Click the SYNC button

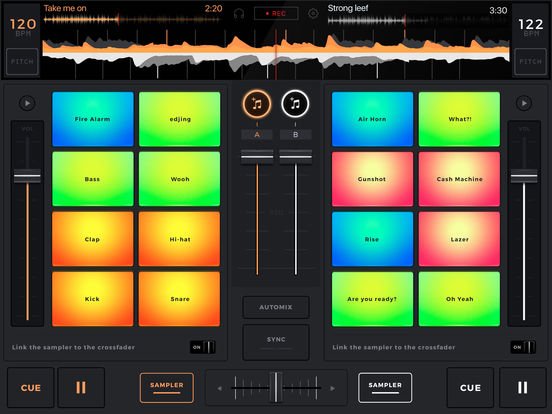tap(276, 342)
